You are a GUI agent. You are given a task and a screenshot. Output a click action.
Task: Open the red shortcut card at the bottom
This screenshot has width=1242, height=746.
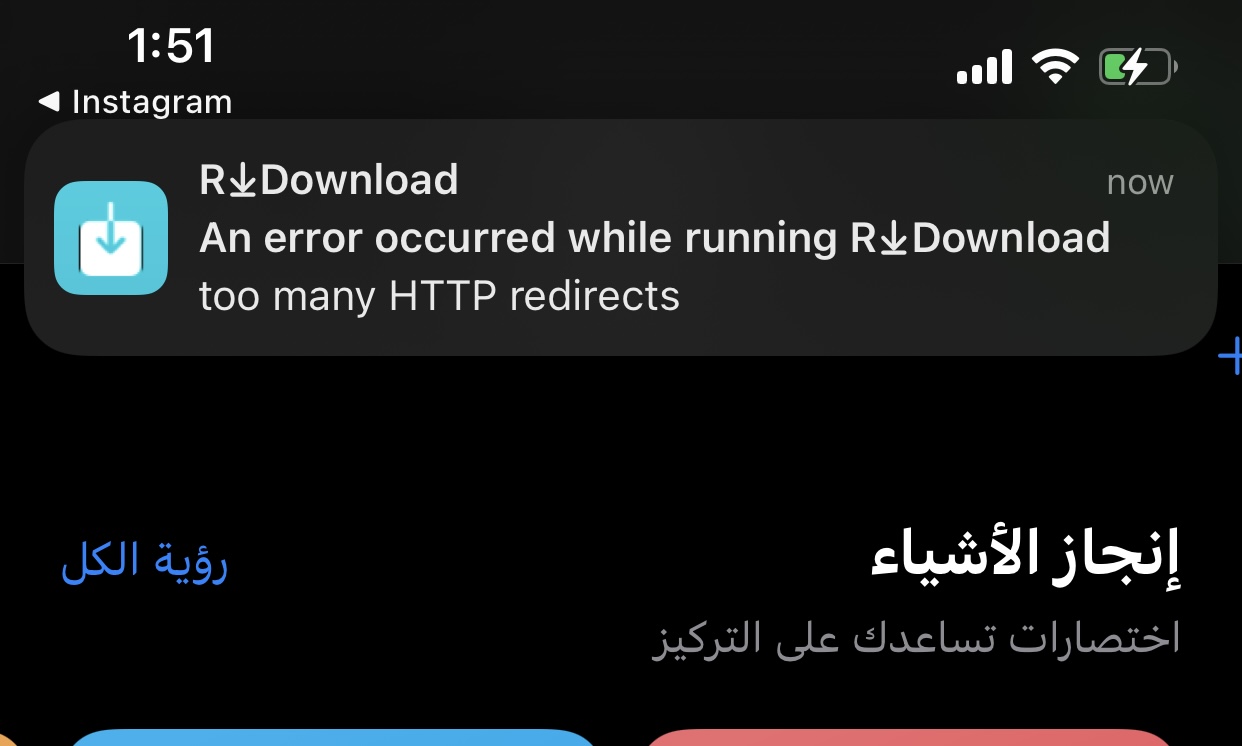tap(908, 738)
